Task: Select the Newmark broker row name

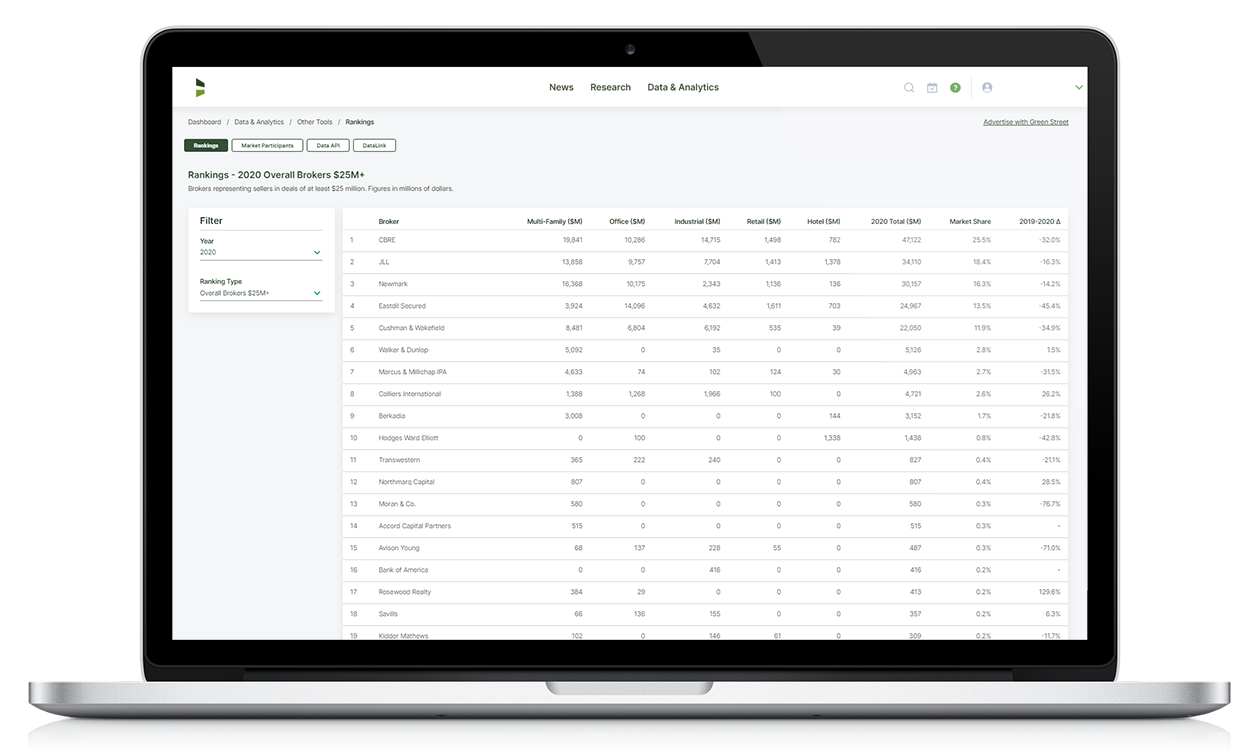Action: click(x=393, y=284)
